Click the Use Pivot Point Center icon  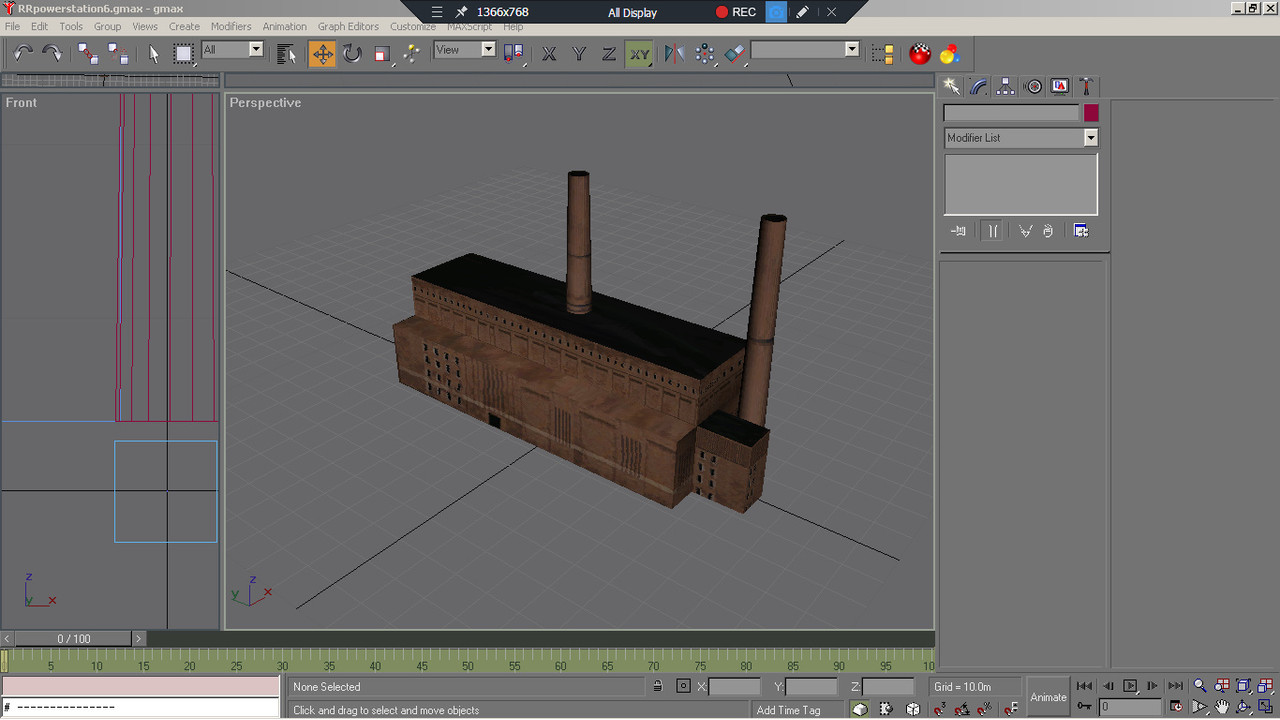514,53
